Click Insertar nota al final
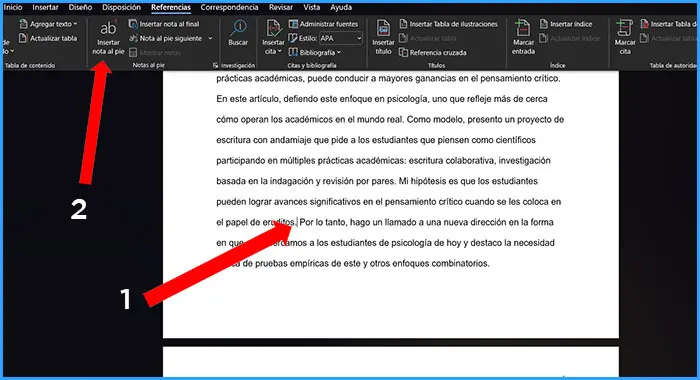 (164, 24)
